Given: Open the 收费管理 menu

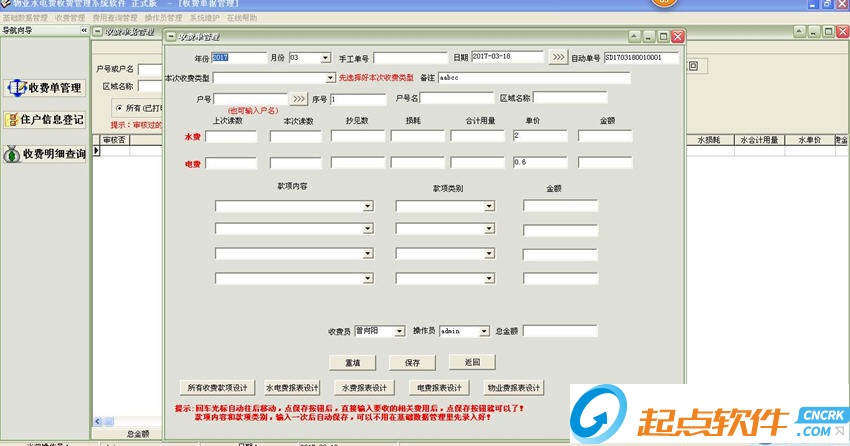Looking at the screenshot, I should click(70, 18).
